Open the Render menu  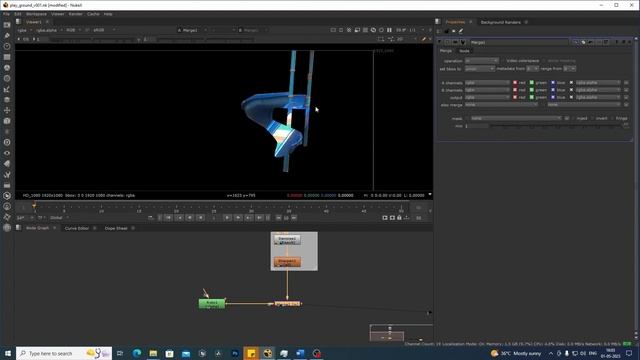click(76, 14)
